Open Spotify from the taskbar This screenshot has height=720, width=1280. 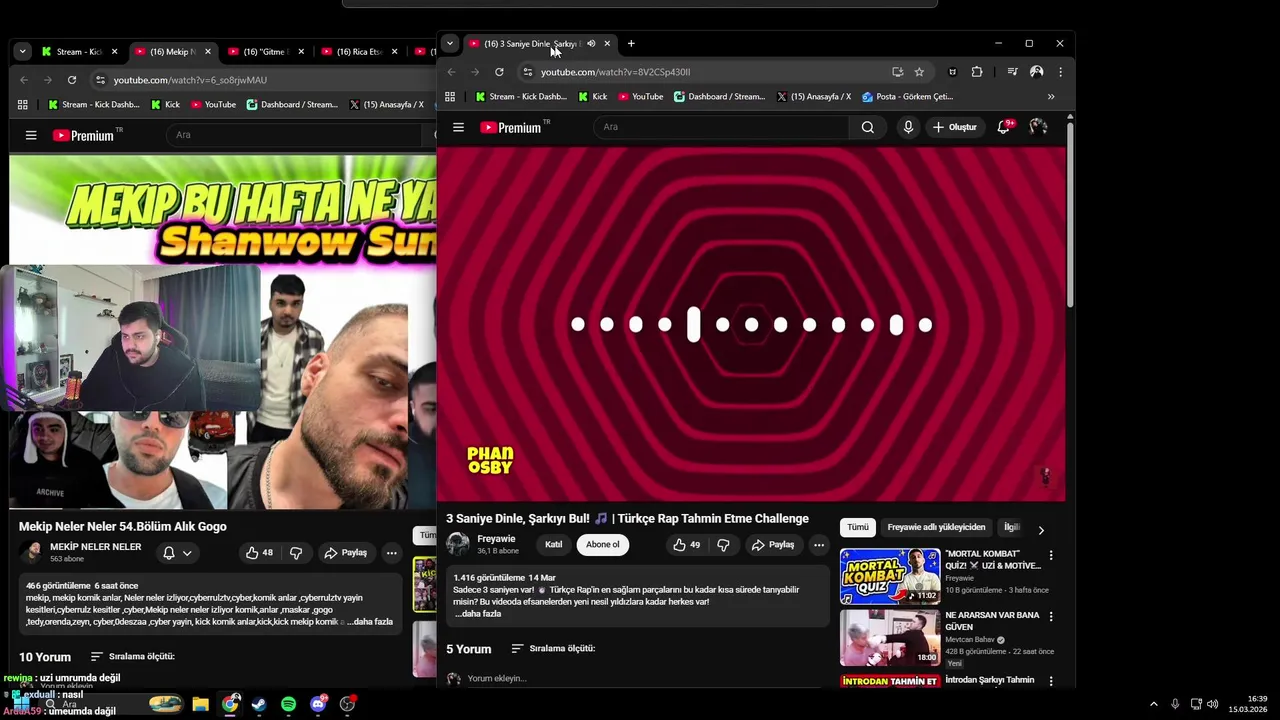pyautogui.click(x=288, y=704)
